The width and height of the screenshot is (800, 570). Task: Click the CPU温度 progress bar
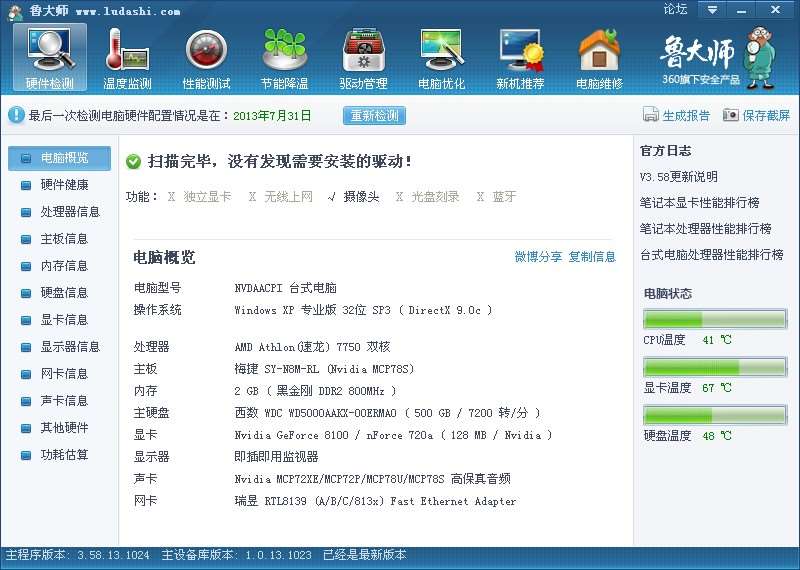click(x=715, y=319)
